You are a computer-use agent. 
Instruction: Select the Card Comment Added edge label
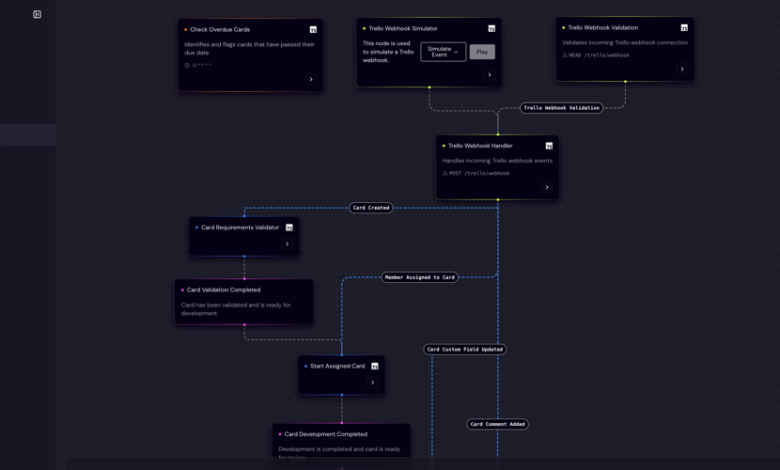[x=497, y=424]
